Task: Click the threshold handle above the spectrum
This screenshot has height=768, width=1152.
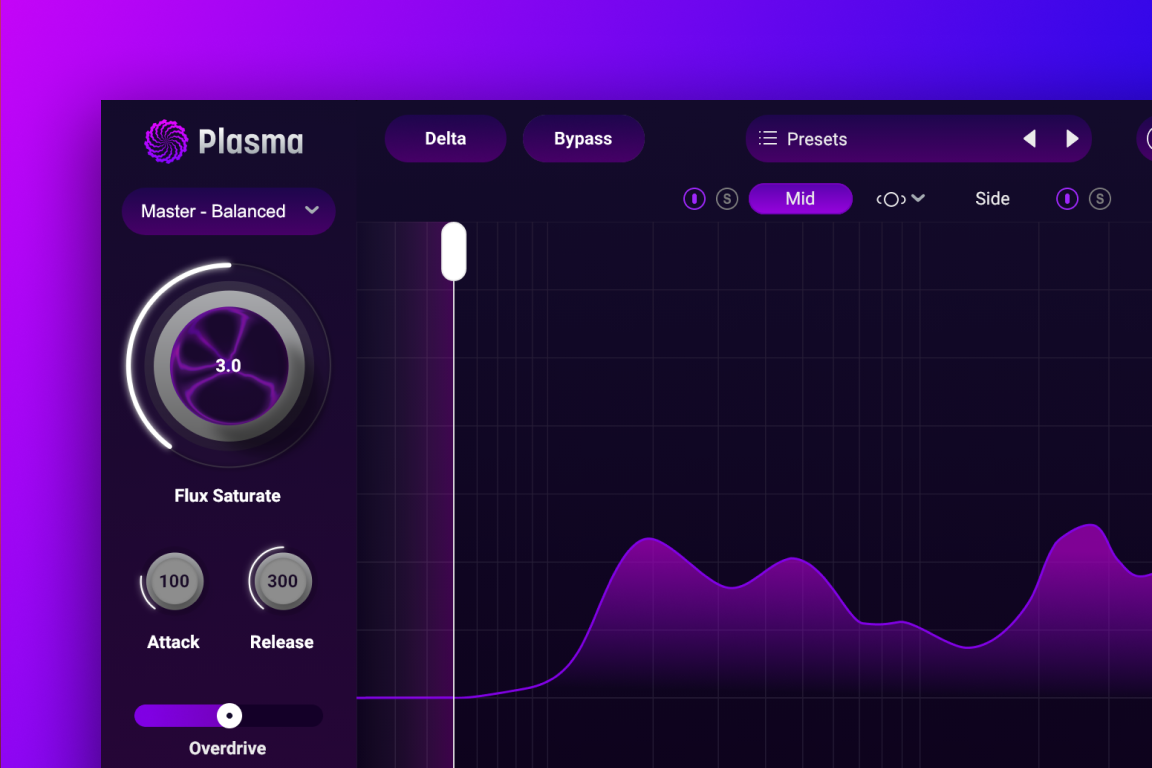Action: point(453,251)
